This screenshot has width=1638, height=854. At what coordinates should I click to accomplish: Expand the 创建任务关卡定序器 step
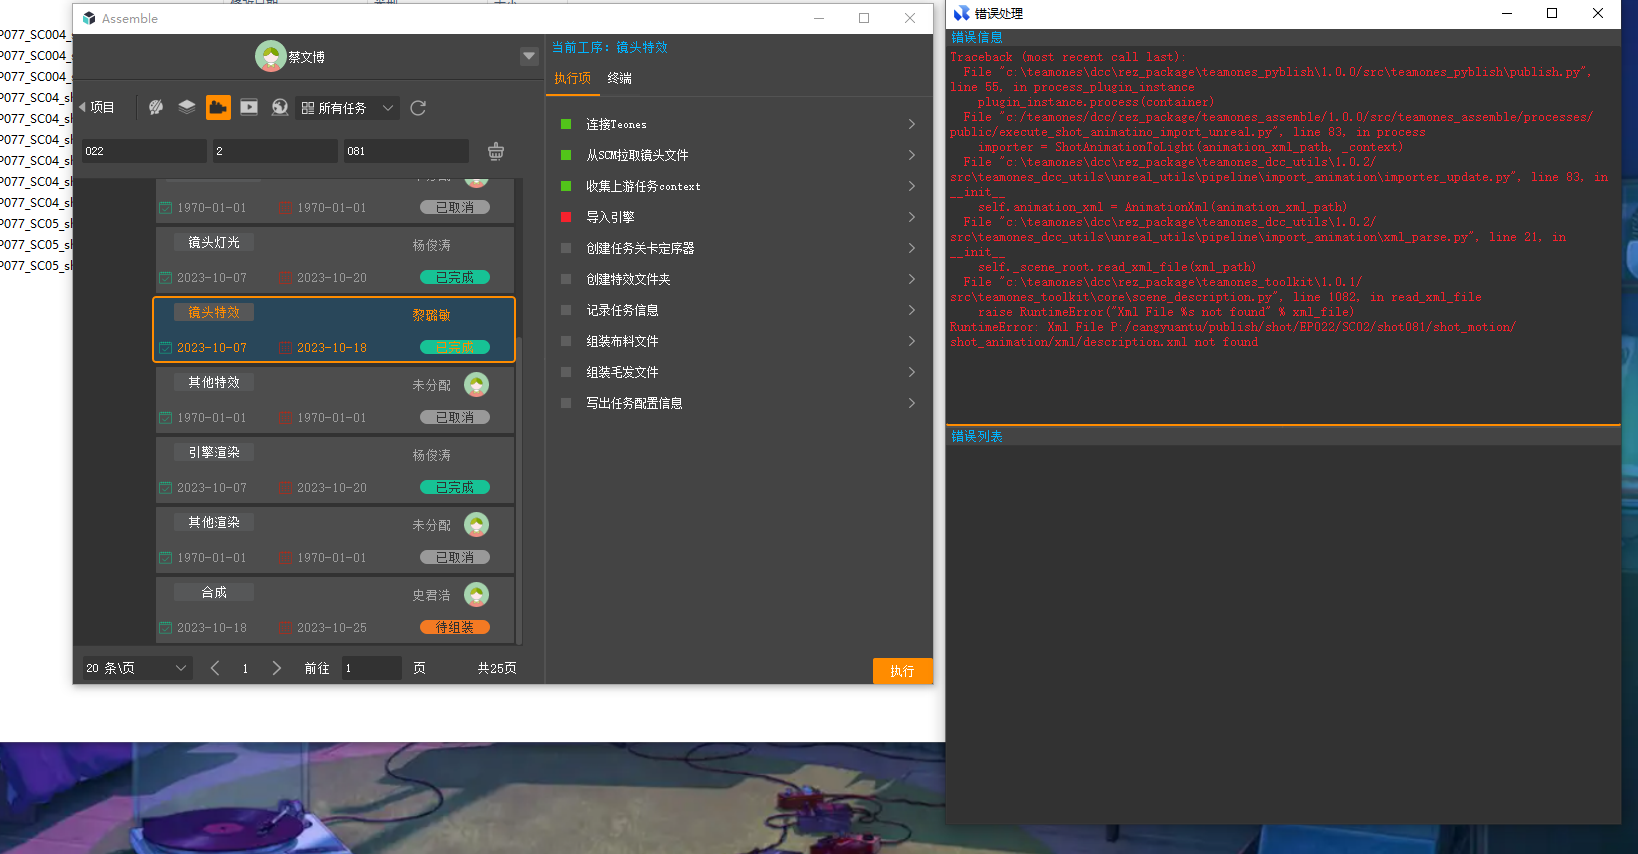point(912,248)
